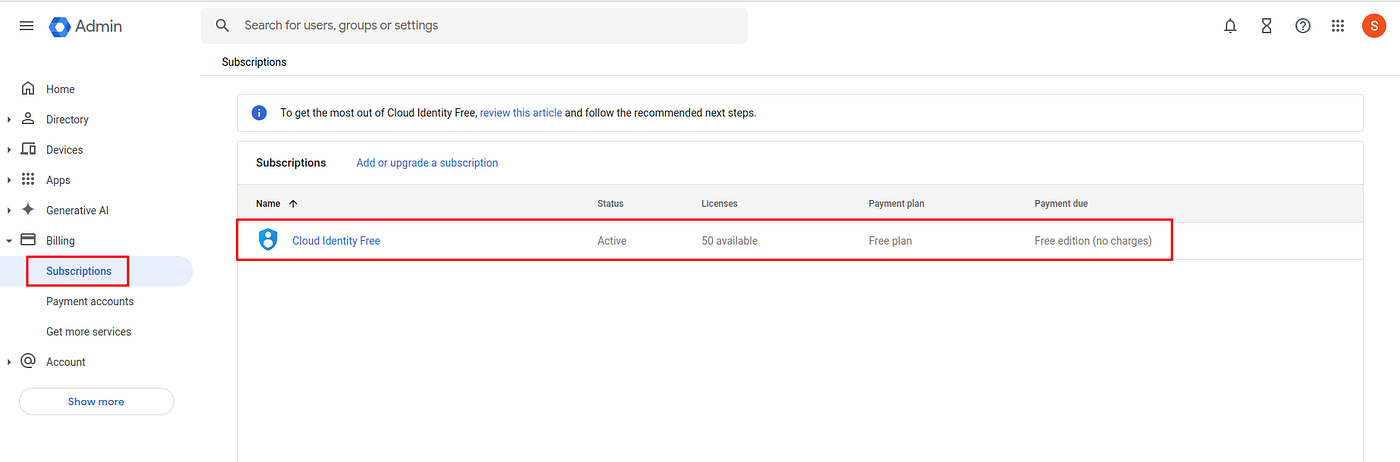1400x462 pixels.
Task: Click the Show more button
Action: click(x=96, y=401)
